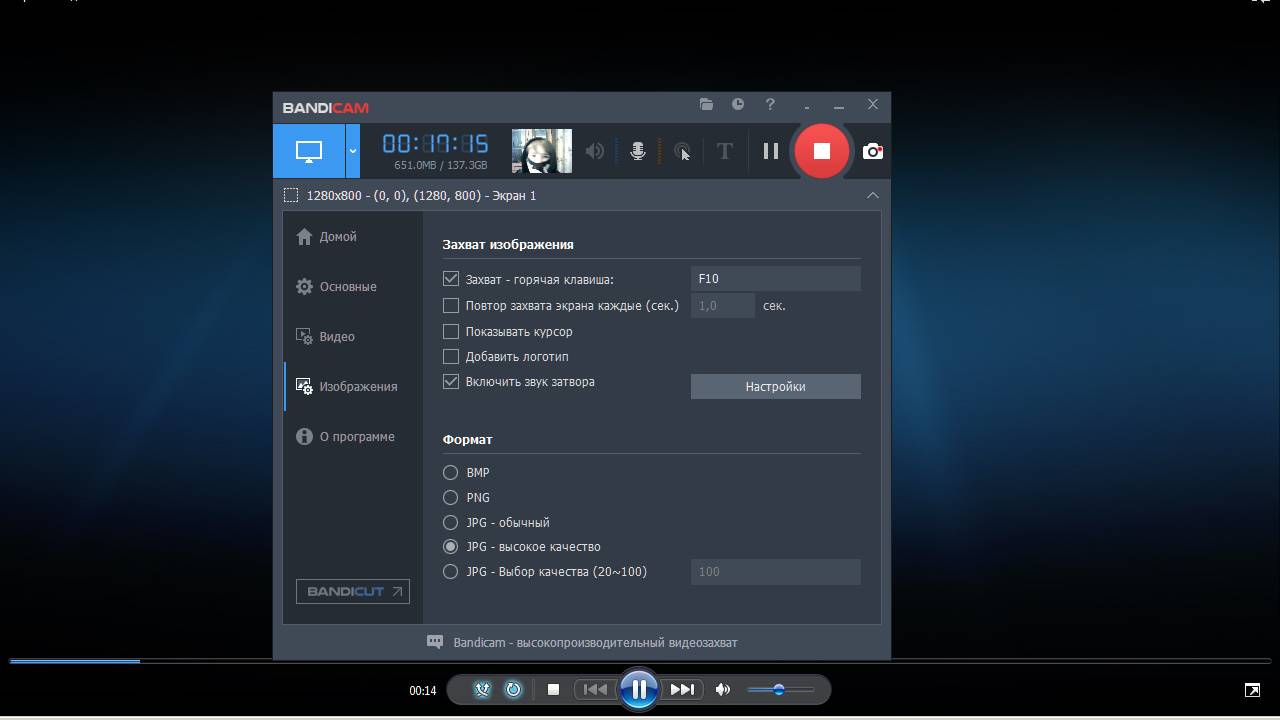Adjust the media player volume slider
Image resolution: width=1280 pixels, height=720 pixels.
tap(780, 689)
